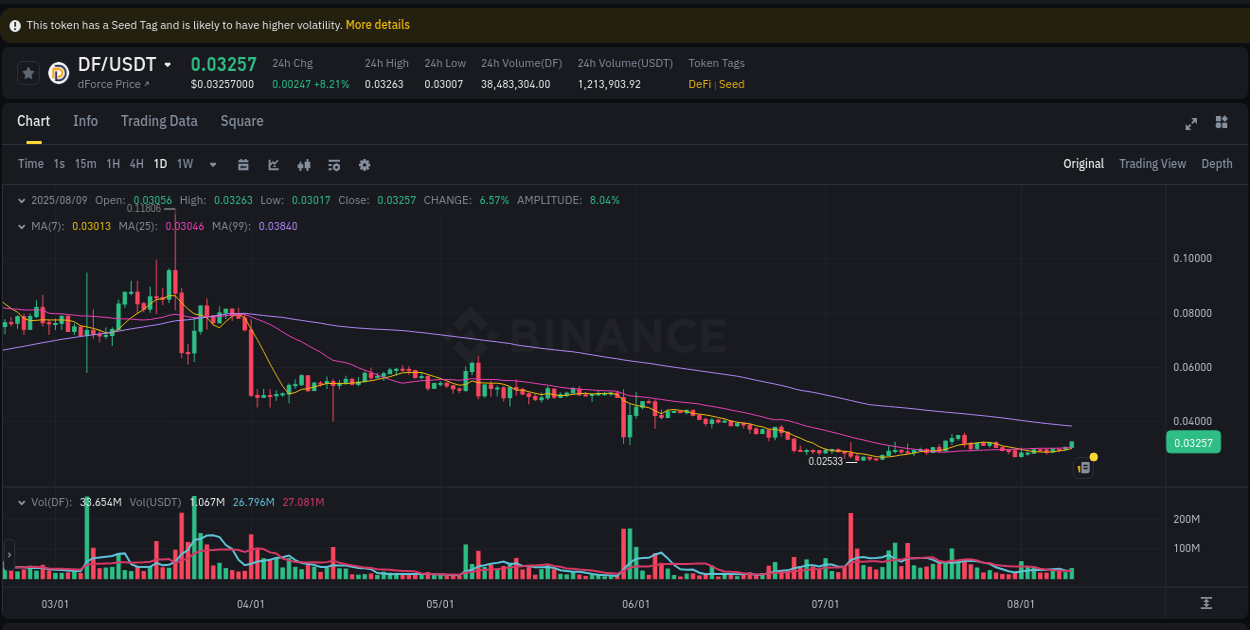Screen dimensions: 1250x630
Task: Collapse the MA indicator readout row
Action: point(21,226)
